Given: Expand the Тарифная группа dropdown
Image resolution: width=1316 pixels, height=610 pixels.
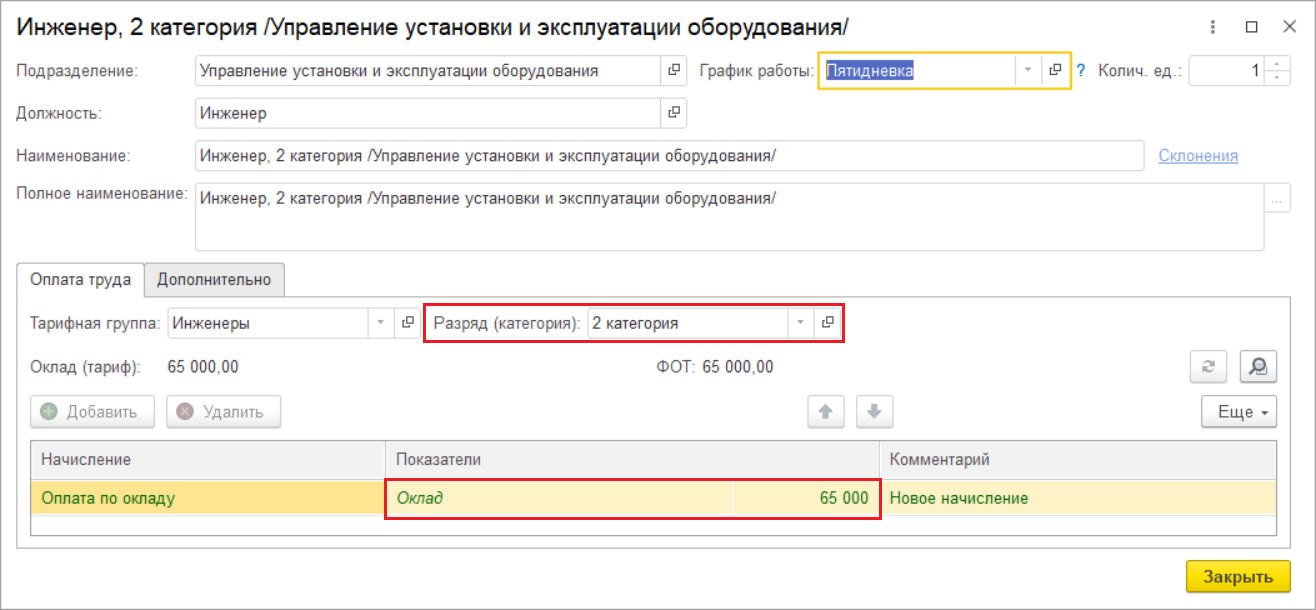Looking at the screenshot, I should pos(380,323).
